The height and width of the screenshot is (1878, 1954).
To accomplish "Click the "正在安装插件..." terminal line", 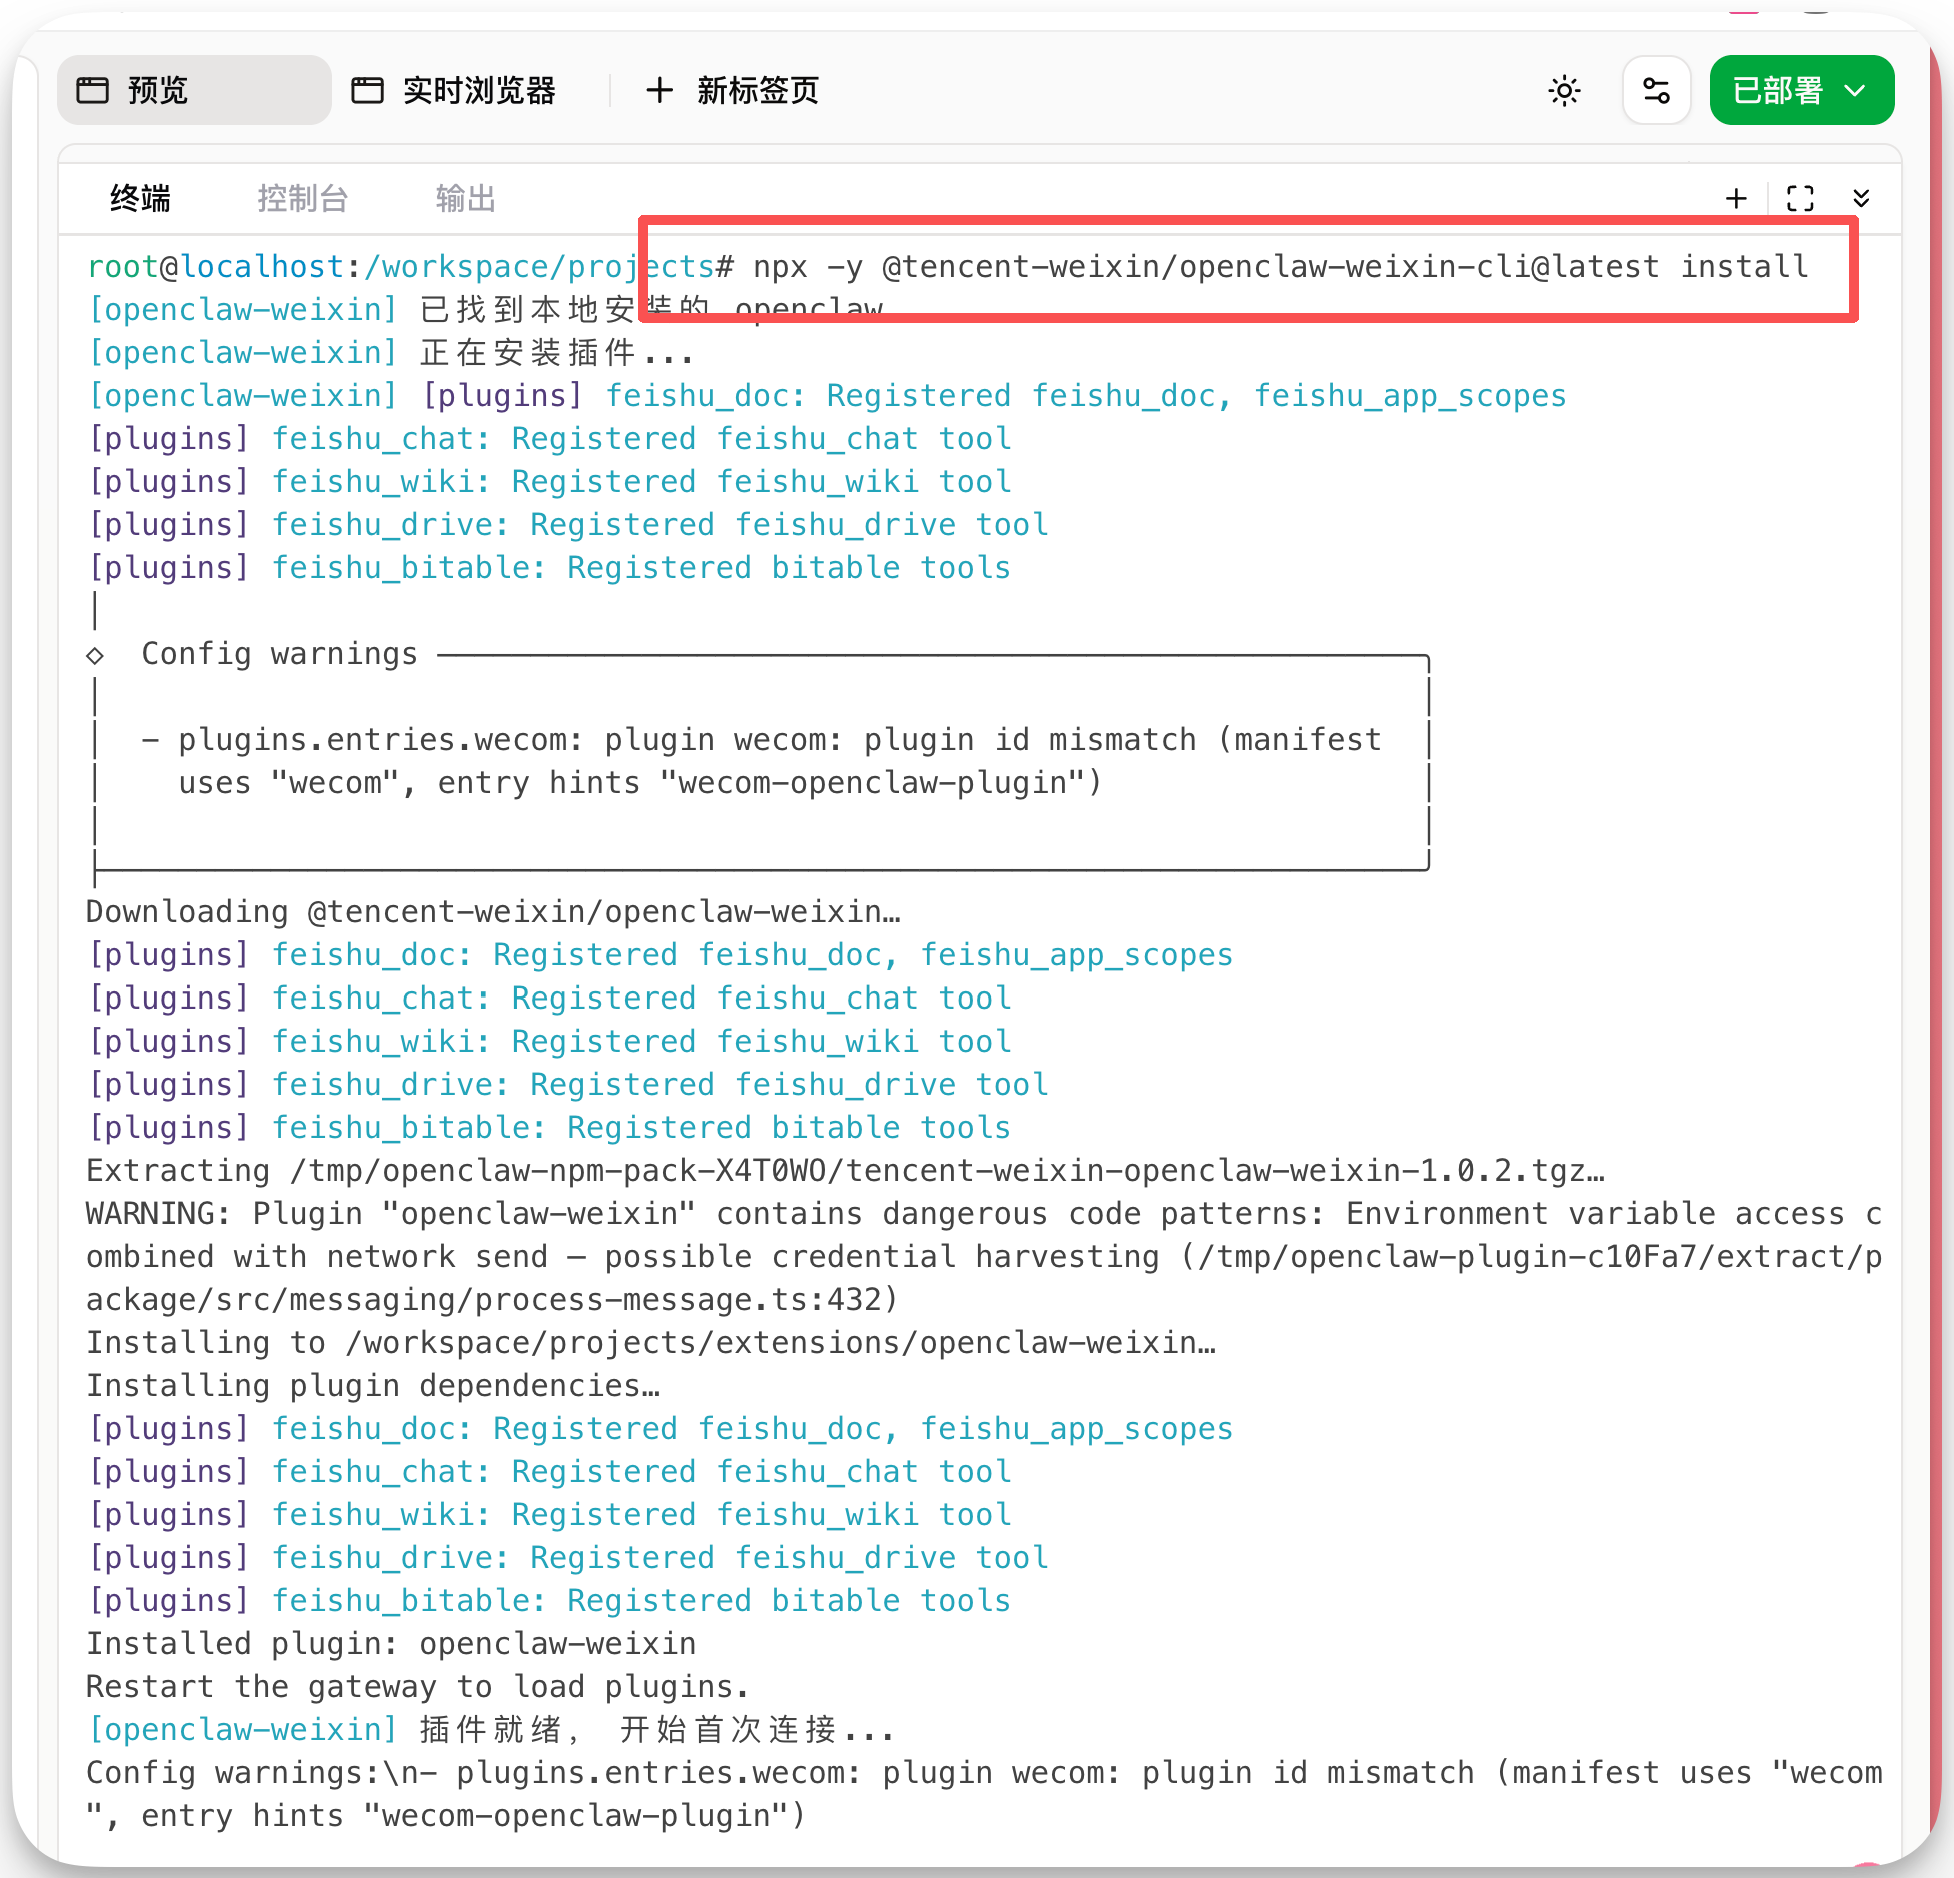I will pyautogui.click(x=391, y=353).
